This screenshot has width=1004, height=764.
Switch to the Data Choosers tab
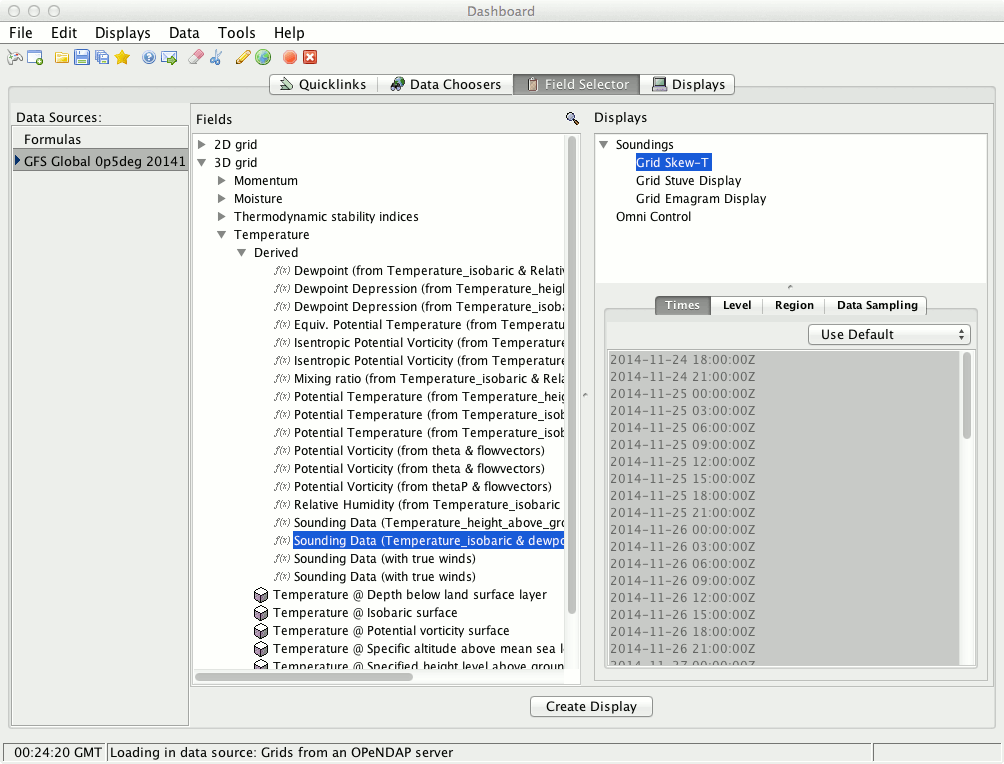tap(445, 85)
